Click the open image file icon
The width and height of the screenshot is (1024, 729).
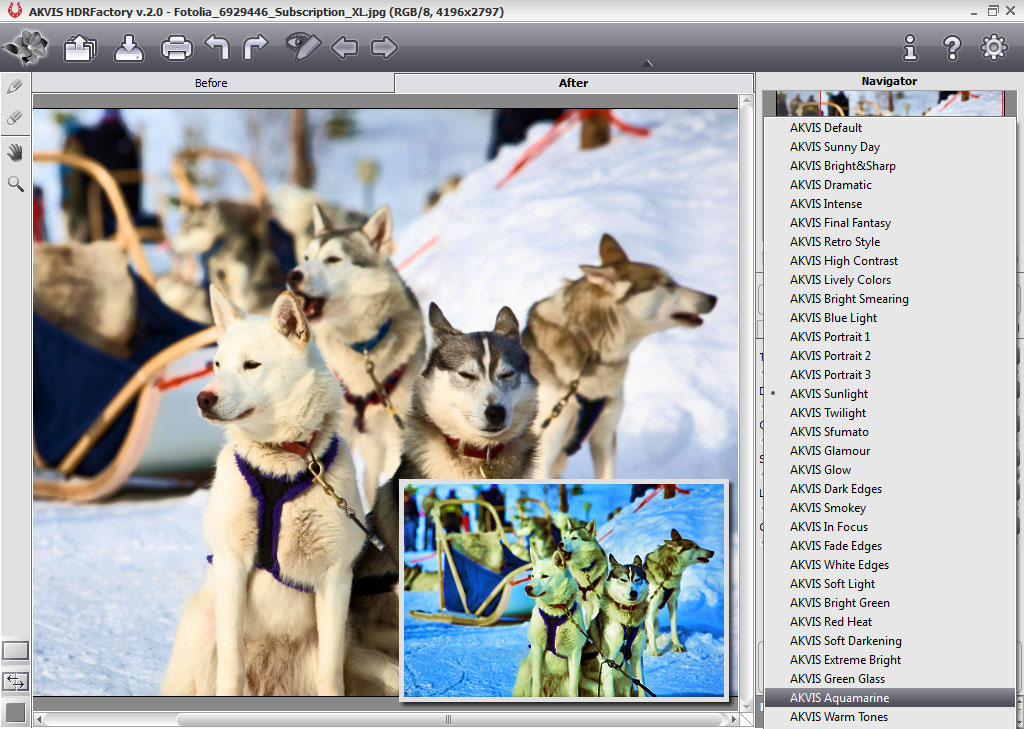click(80, 47)
